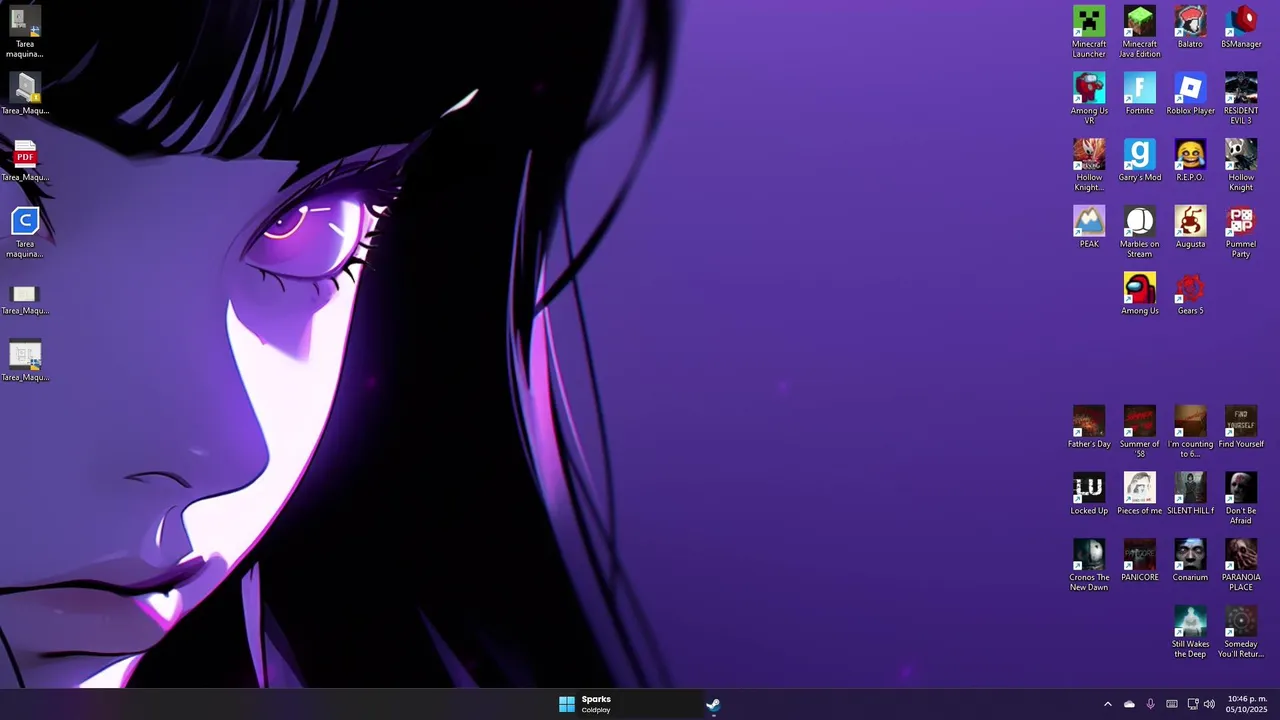Screen dimensions: 1280x720
Task: Select the red PDF Tarea_Maqu file
Action: pyautogui.click(x=25, y=161)
